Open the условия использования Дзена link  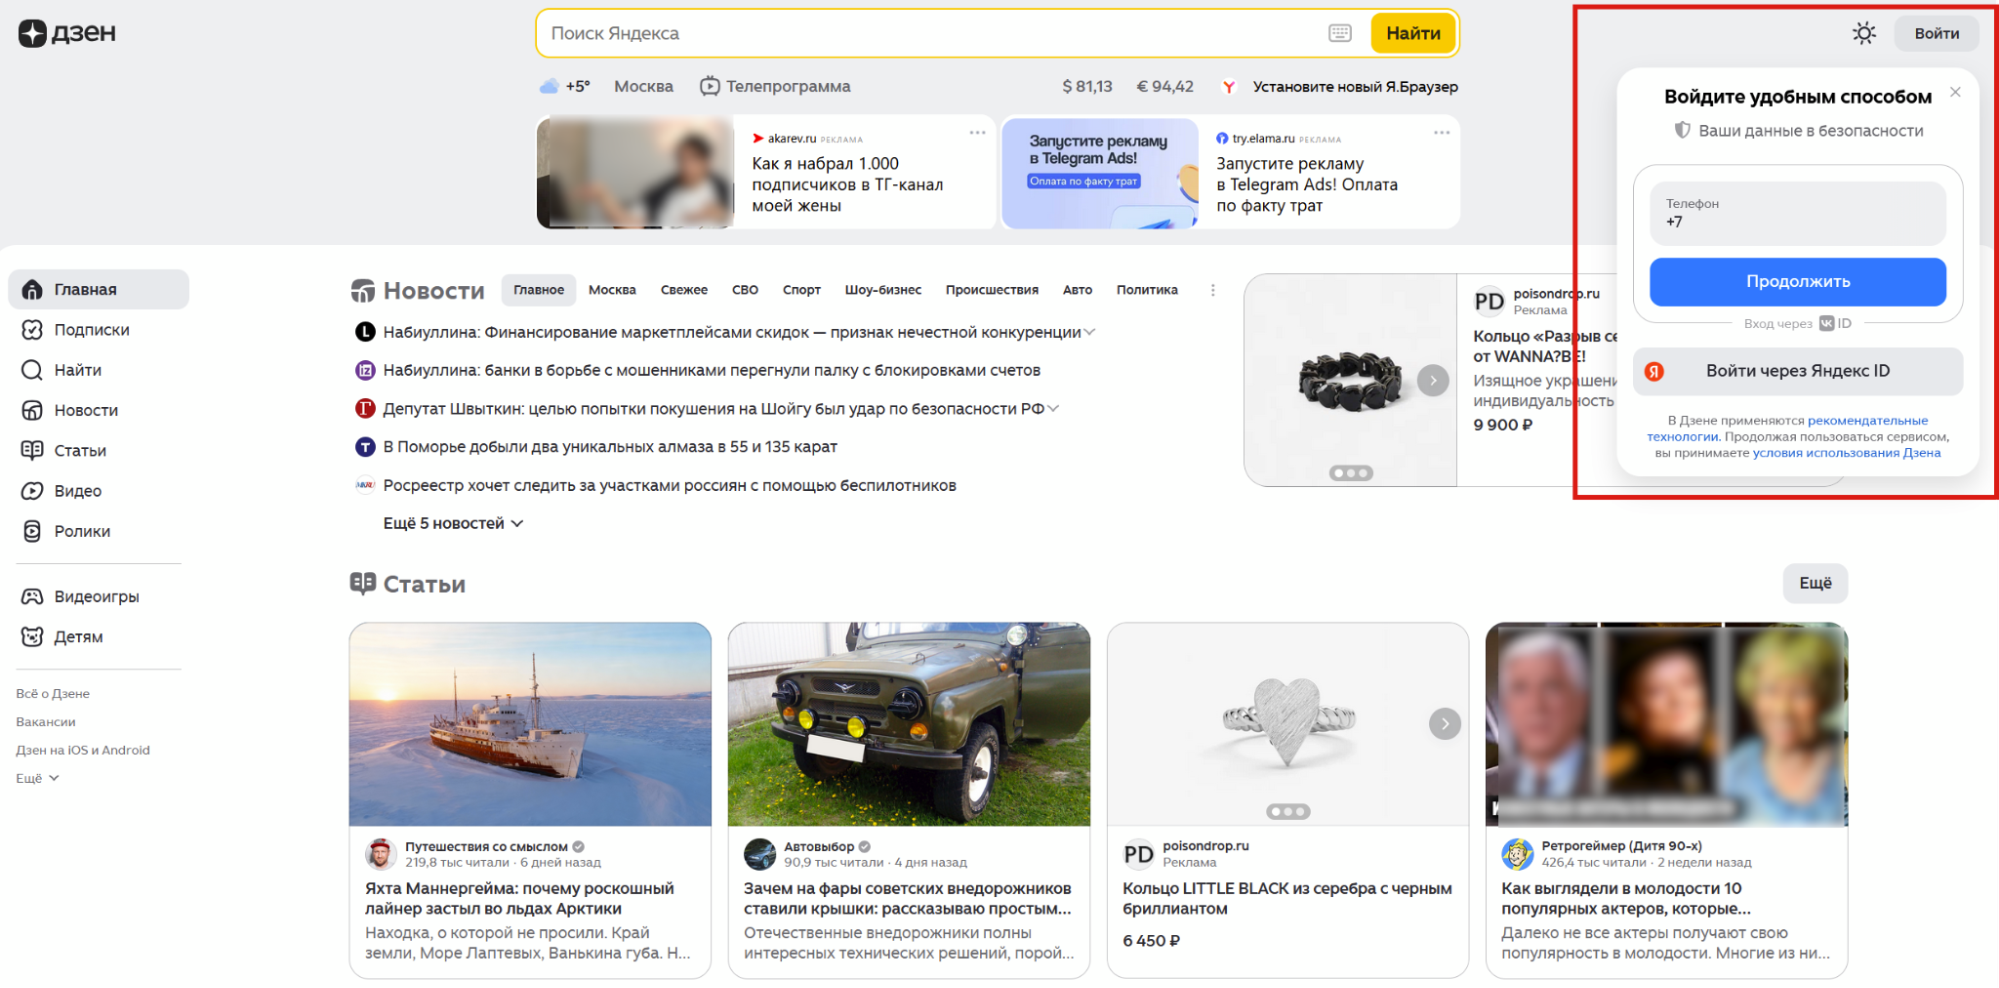tap(1845, 452)
